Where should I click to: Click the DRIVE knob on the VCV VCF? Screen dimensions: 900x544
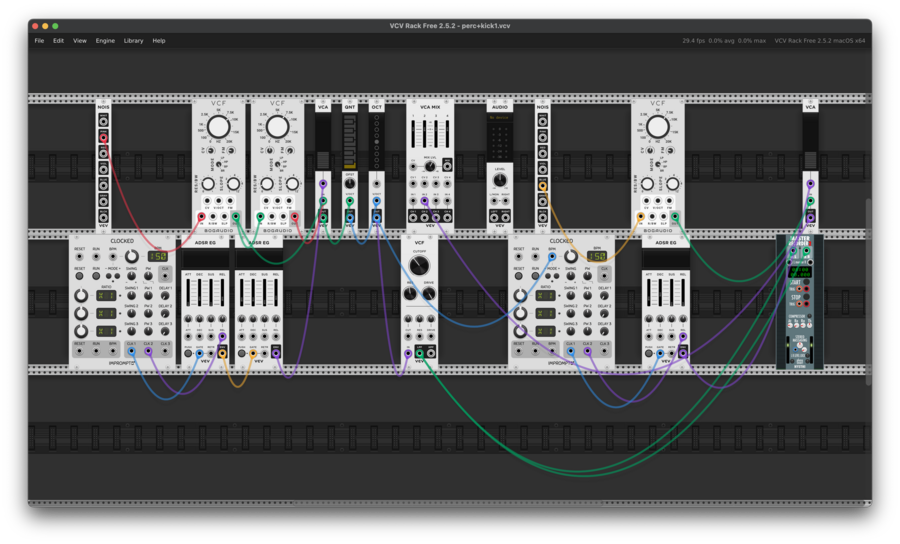click(429, 294)
